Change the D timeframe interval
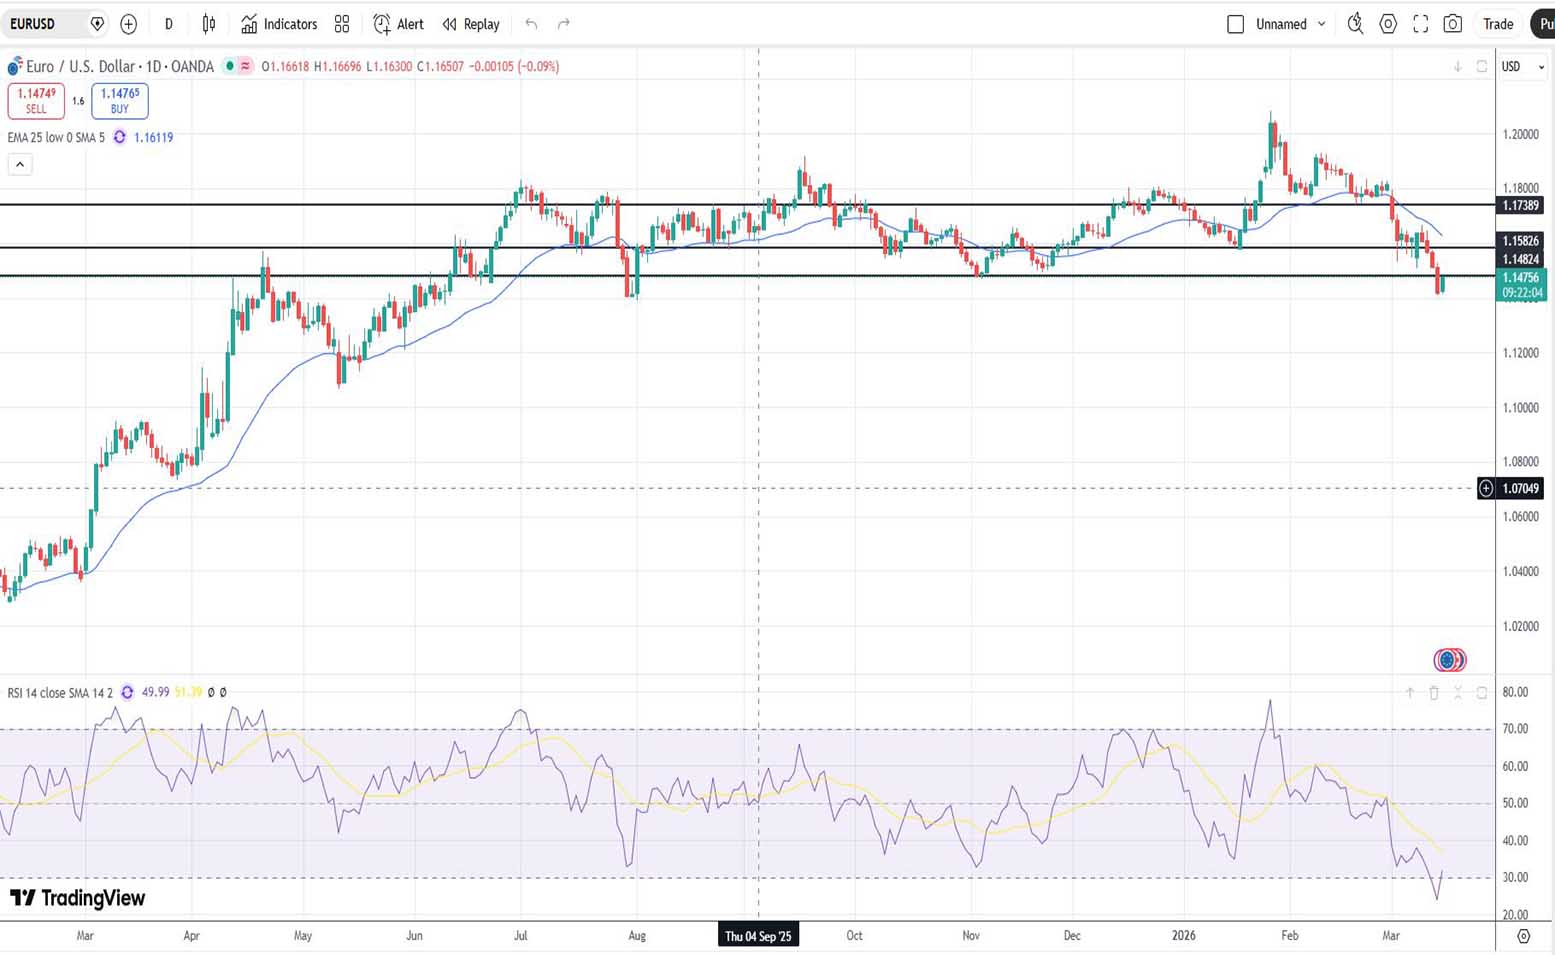The width and height of the screenshot is (1555, 955). [x=168, y=24]
